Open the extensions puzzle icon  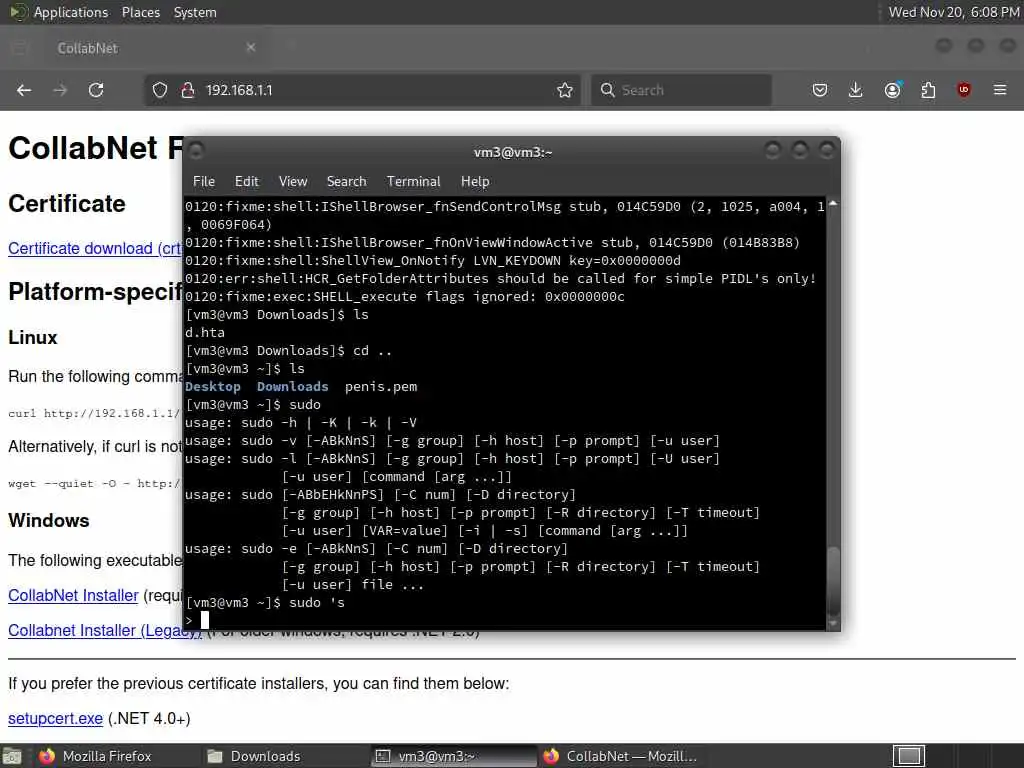(928, 90)
